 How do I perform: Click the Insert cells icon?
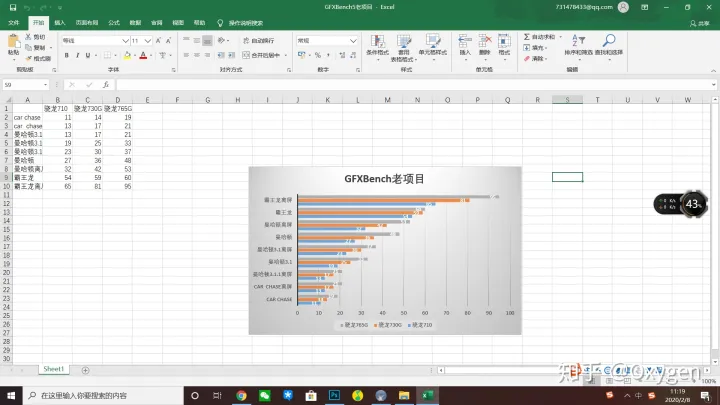[x=465, y=41]
